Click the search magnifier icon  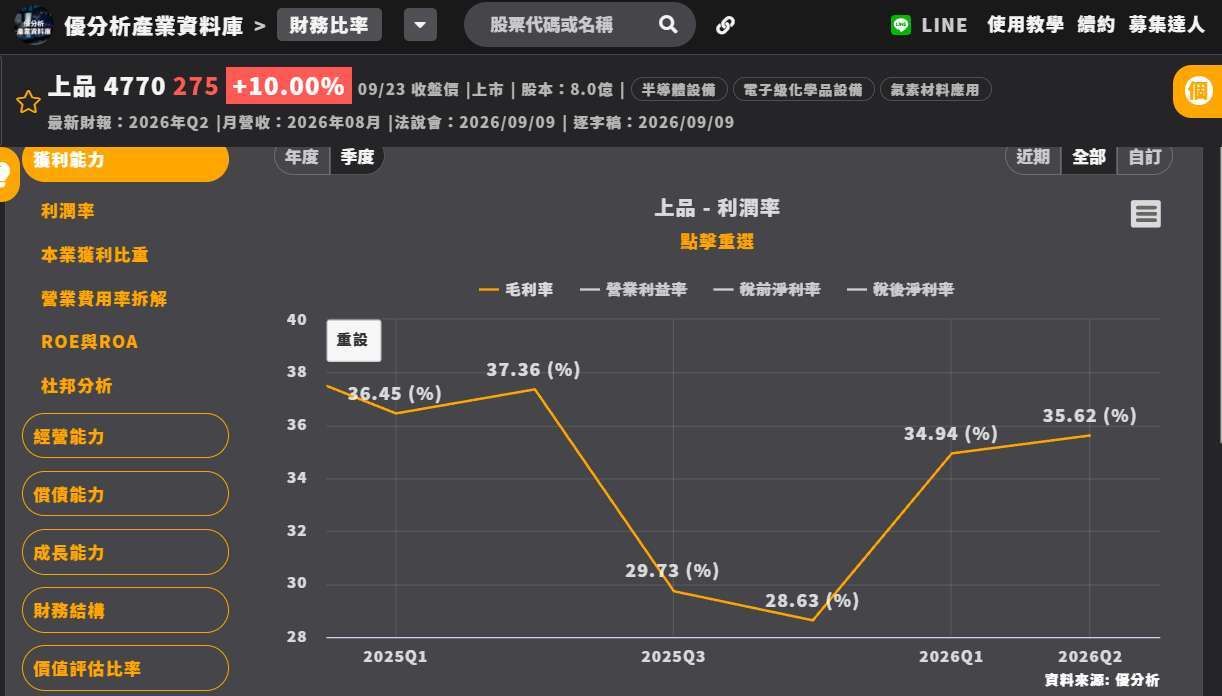pos(668,25)
